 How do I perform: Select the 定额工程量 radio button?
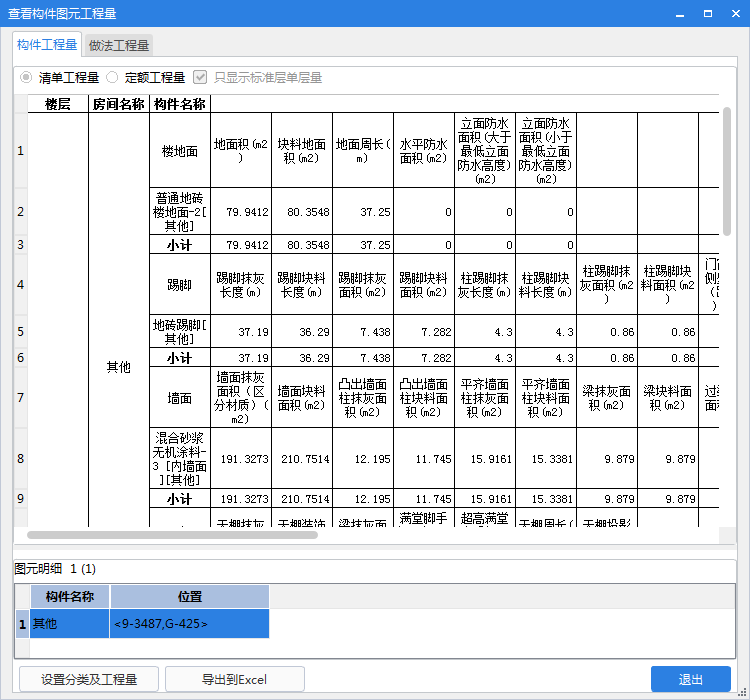[112, 77]
